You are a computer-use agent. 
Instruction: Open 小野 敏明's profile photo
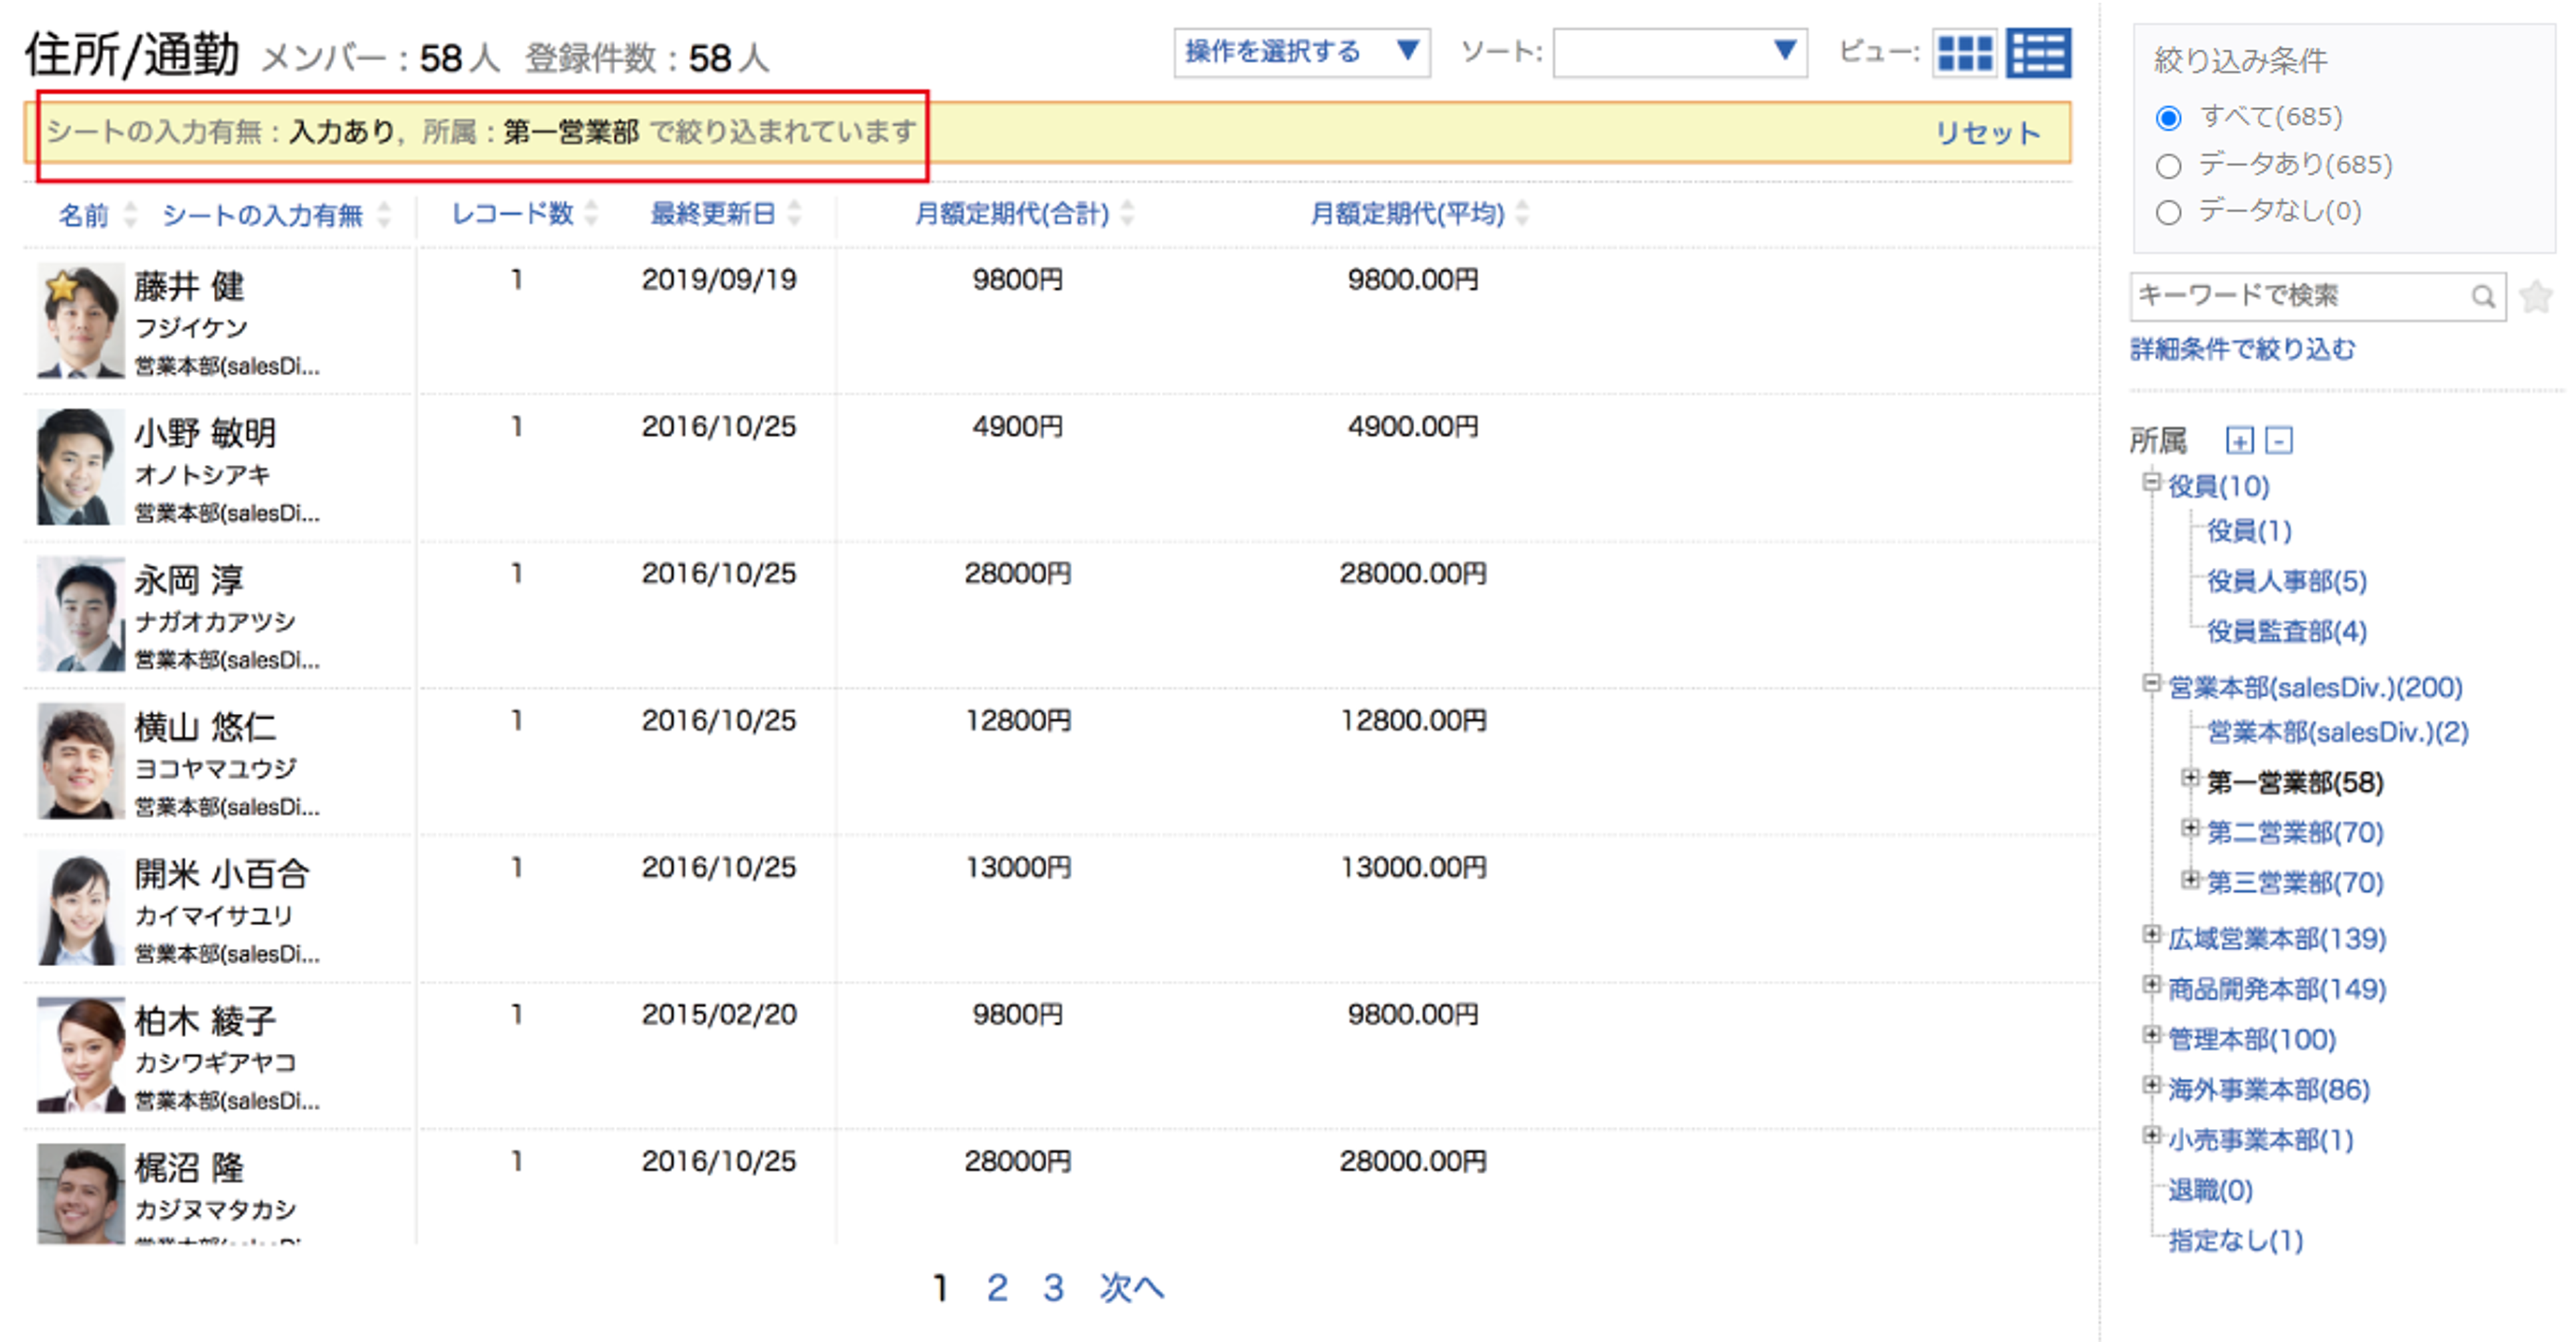tap(81, 467)
